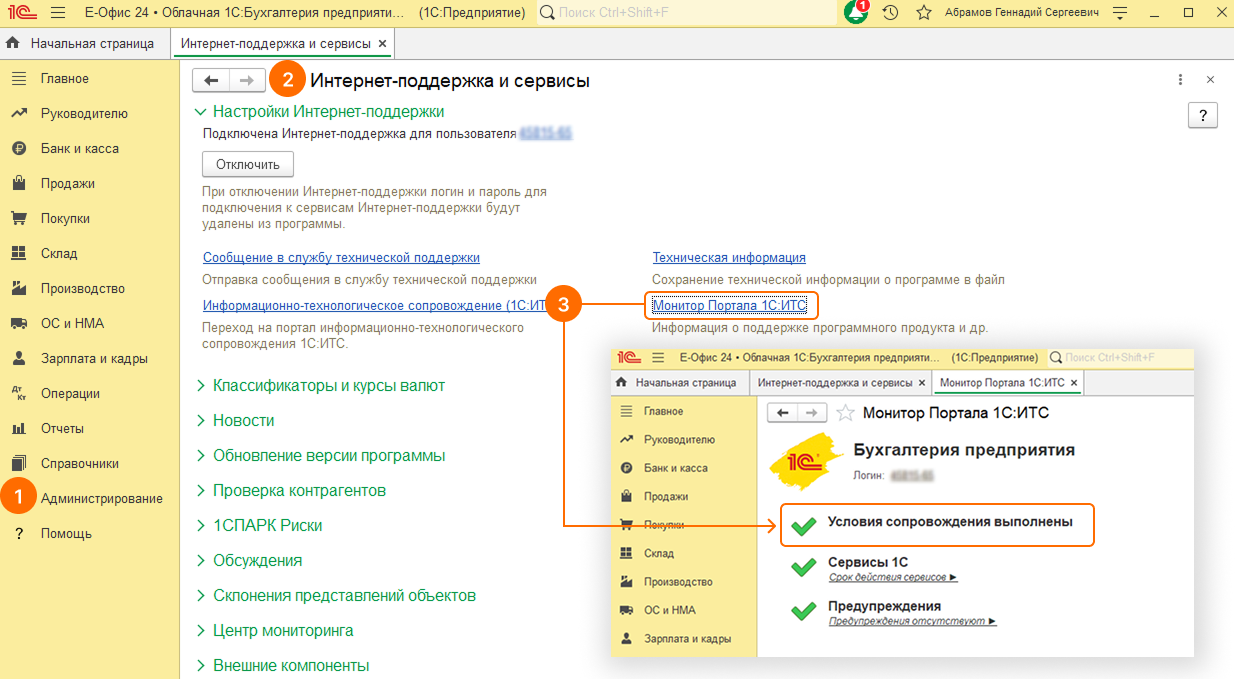The width and height of the screenshot is (1236, 679).
Task: Open Сообщение в службу технической поддержки link
Action: pos(341,258)
